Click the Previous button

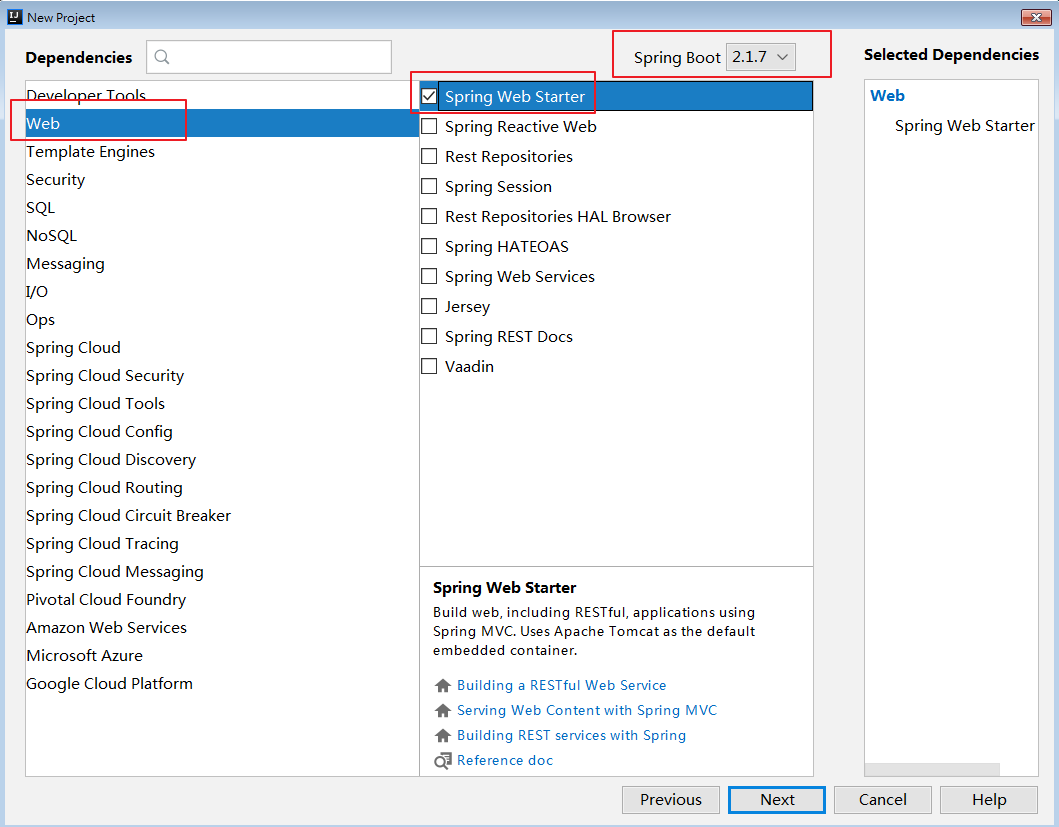click(x=671, y=800)
